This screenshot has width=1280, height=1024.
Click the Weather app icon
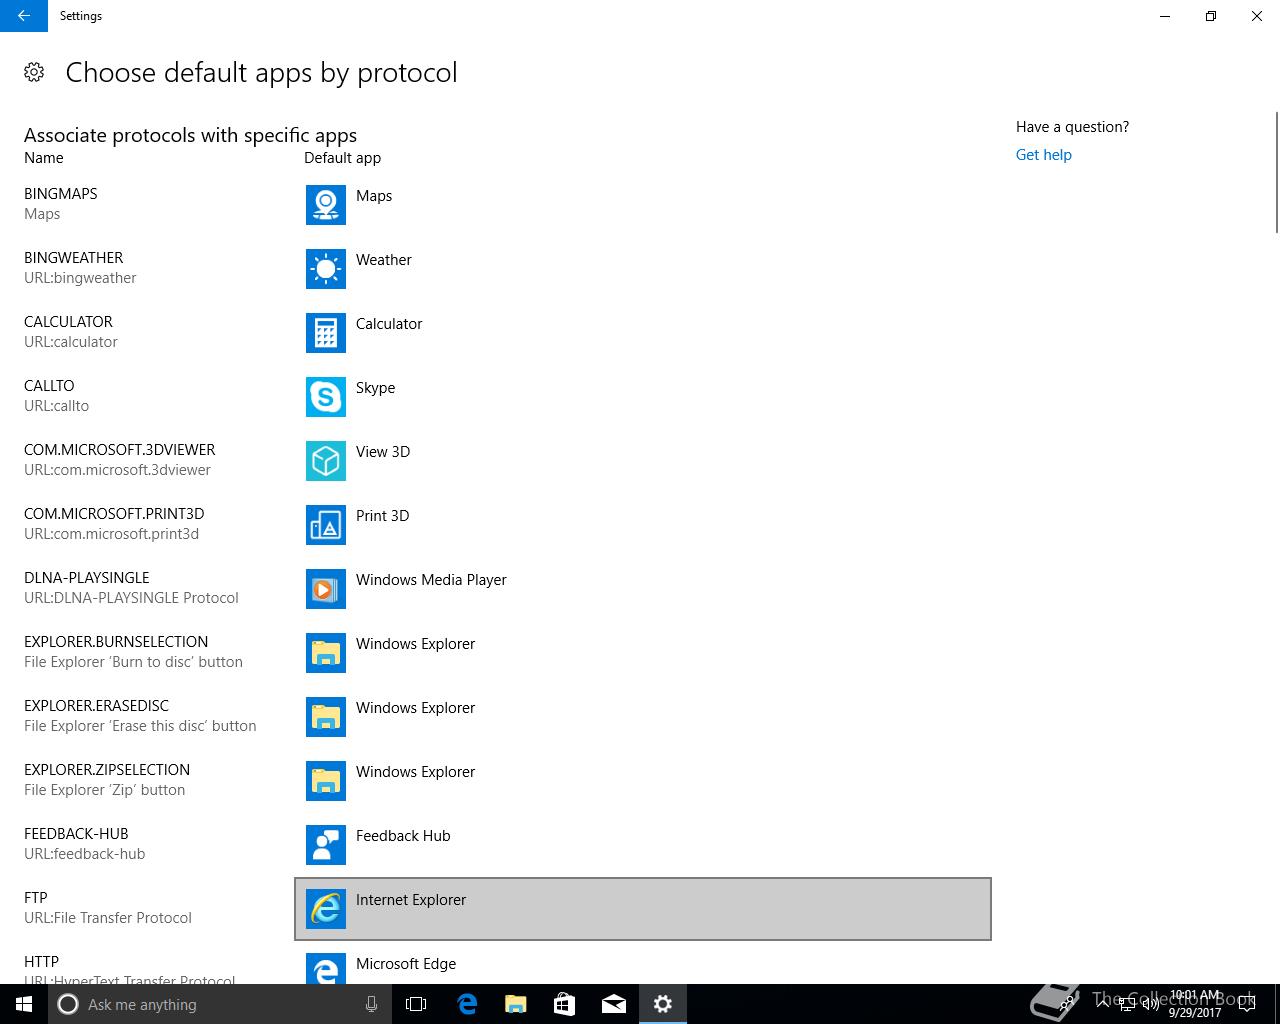pos(326,269)
